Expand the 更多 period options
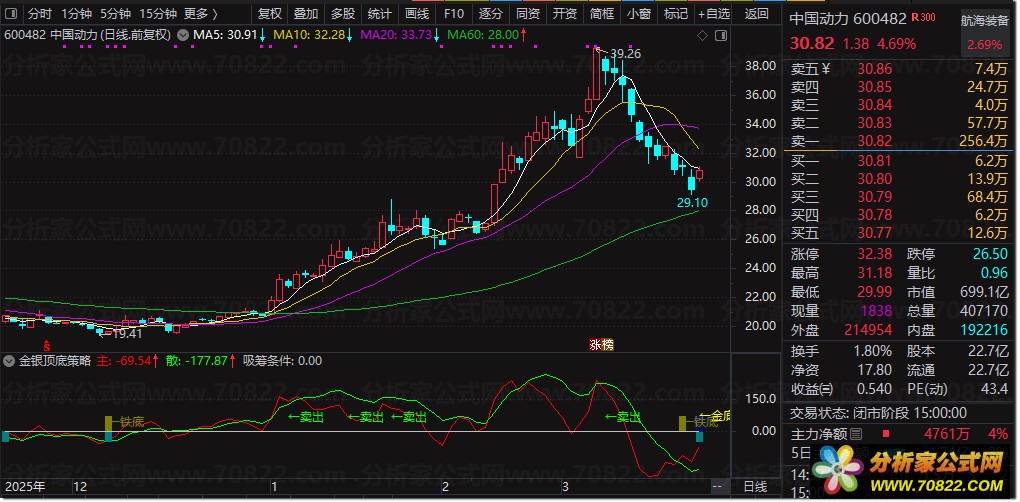This screenshot has width=1020, height=502. click(x=201, y=14)
